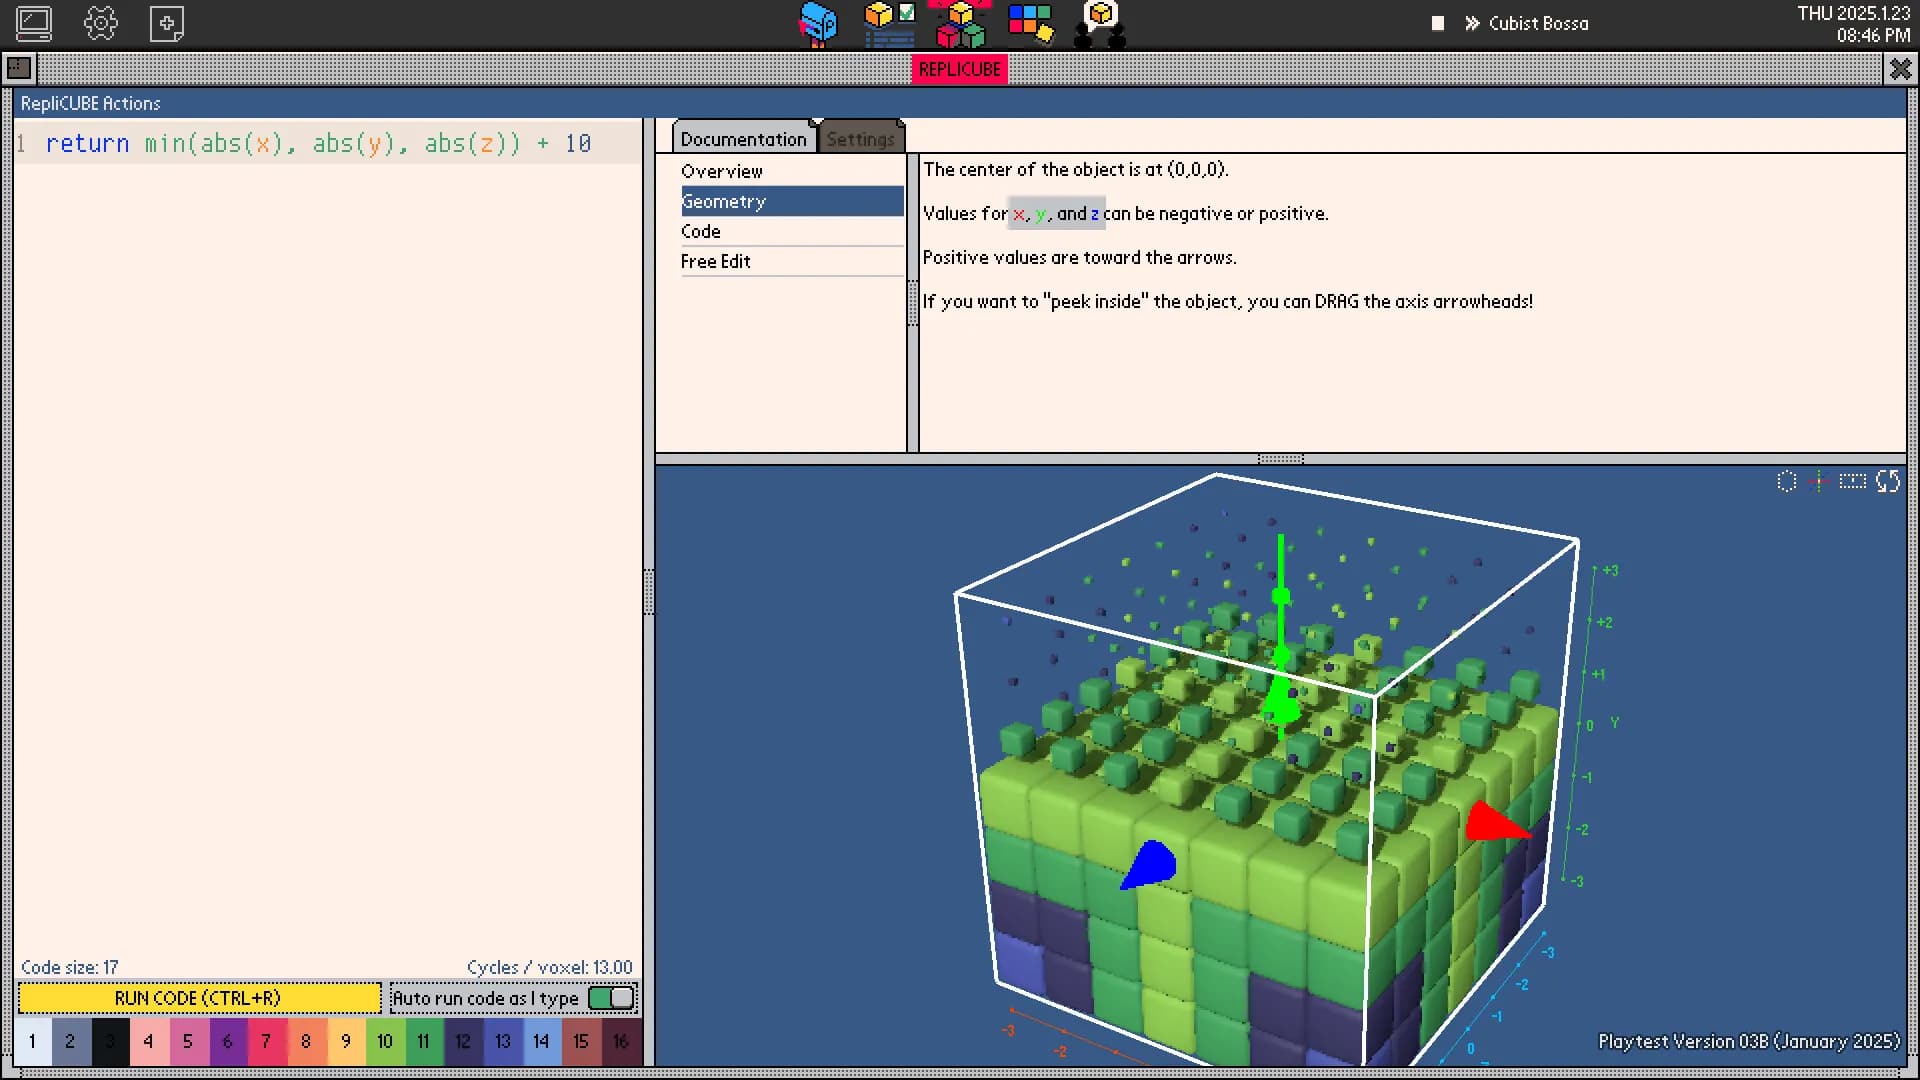Enable Auto run code as I type
The width and height of the screenshot is (1920, 1080).
[612, 997]
